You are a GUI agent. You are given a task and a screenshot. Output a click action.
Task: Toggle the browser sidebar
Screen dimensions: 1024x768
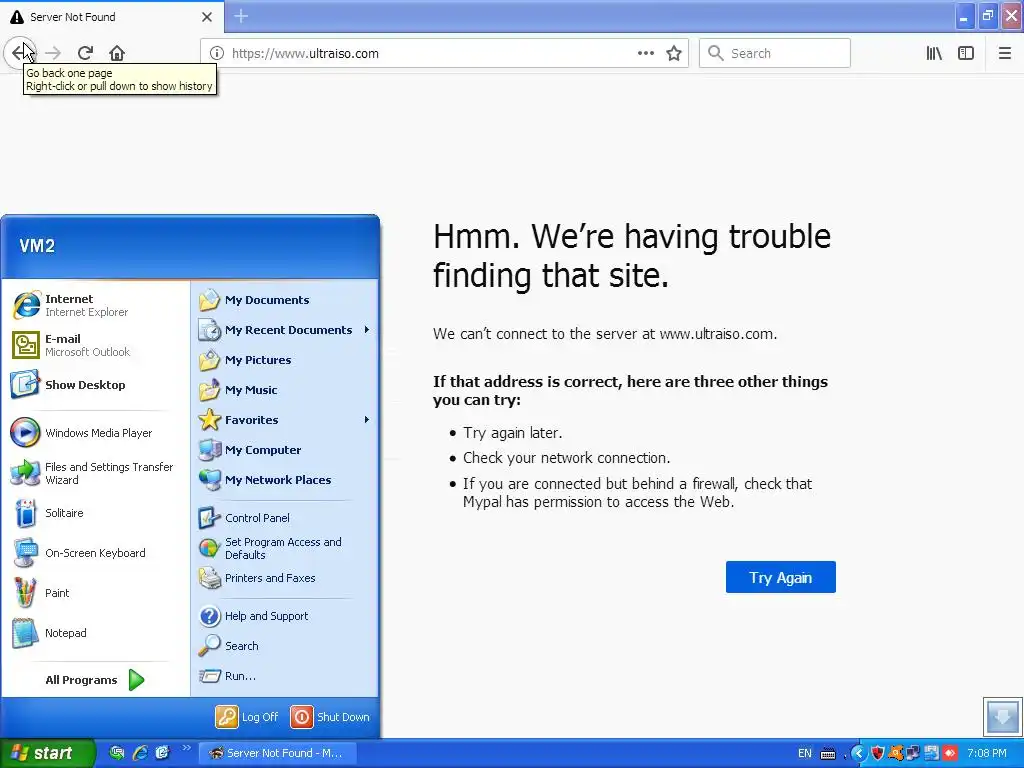[x=966, y=53]
